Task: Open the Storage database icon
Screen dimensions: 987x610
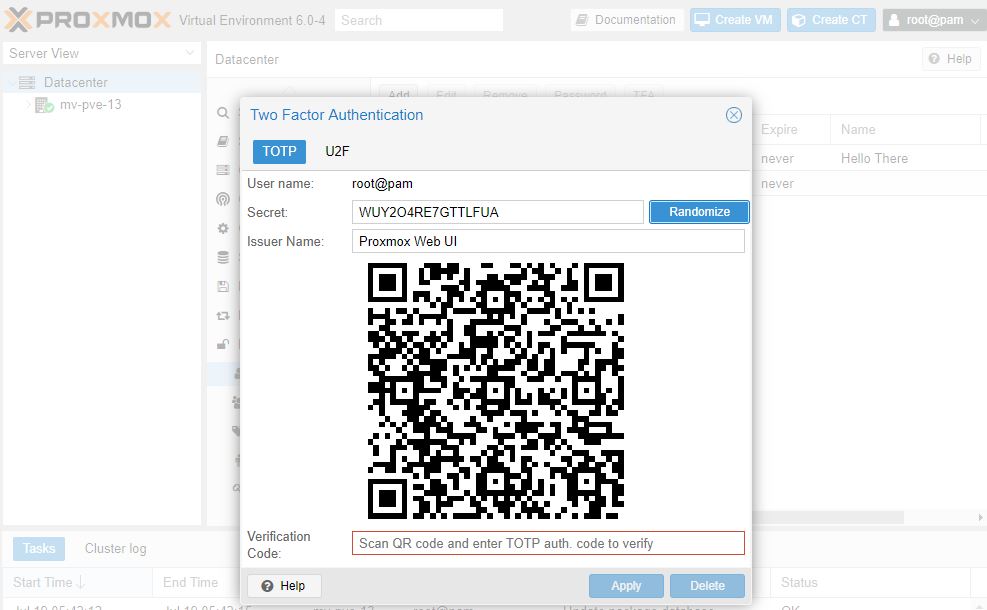Action: [223, 257]
